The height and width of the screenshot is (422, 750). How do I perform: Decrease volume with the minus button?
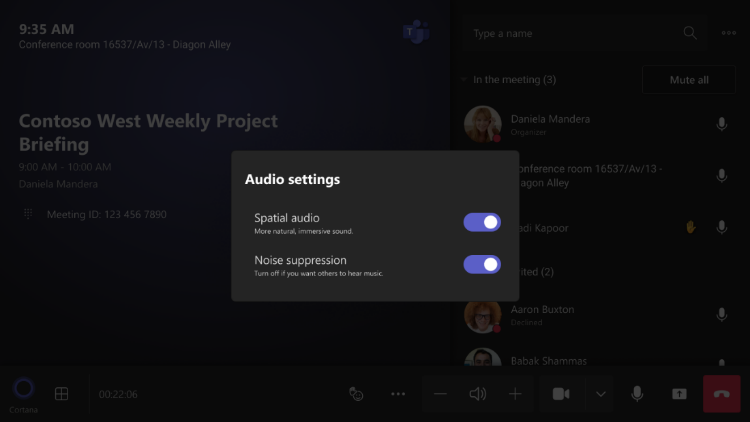point(440,394)
